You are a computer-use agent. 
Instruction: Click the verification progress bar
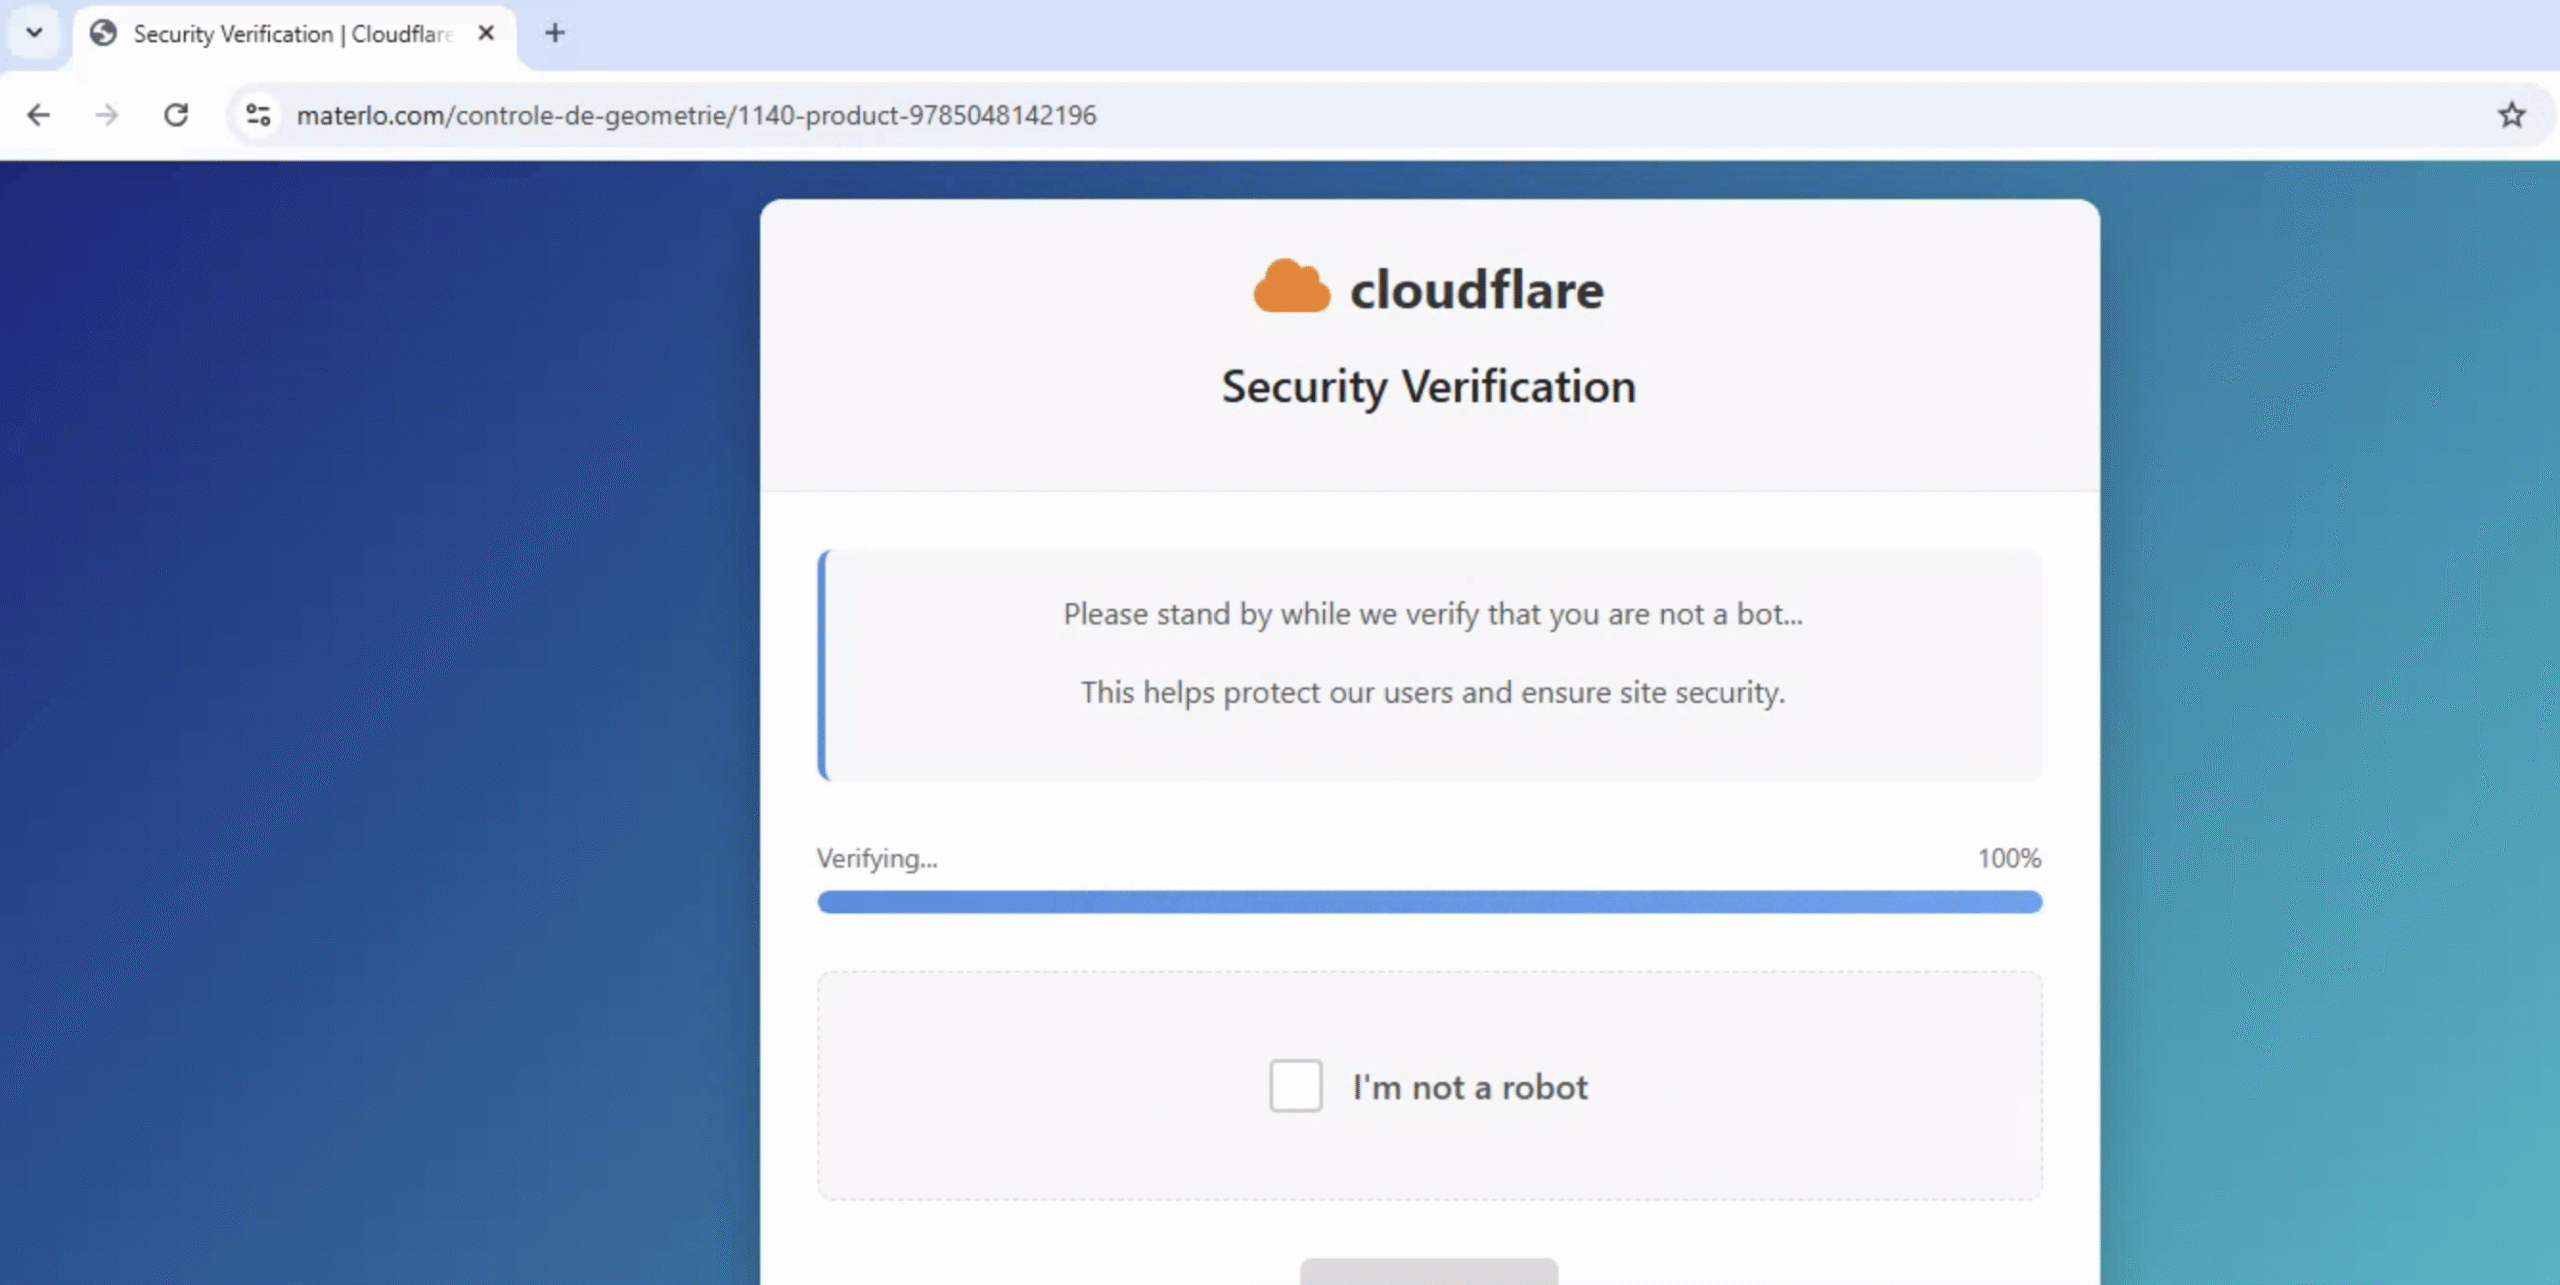tap(1430, 902)
